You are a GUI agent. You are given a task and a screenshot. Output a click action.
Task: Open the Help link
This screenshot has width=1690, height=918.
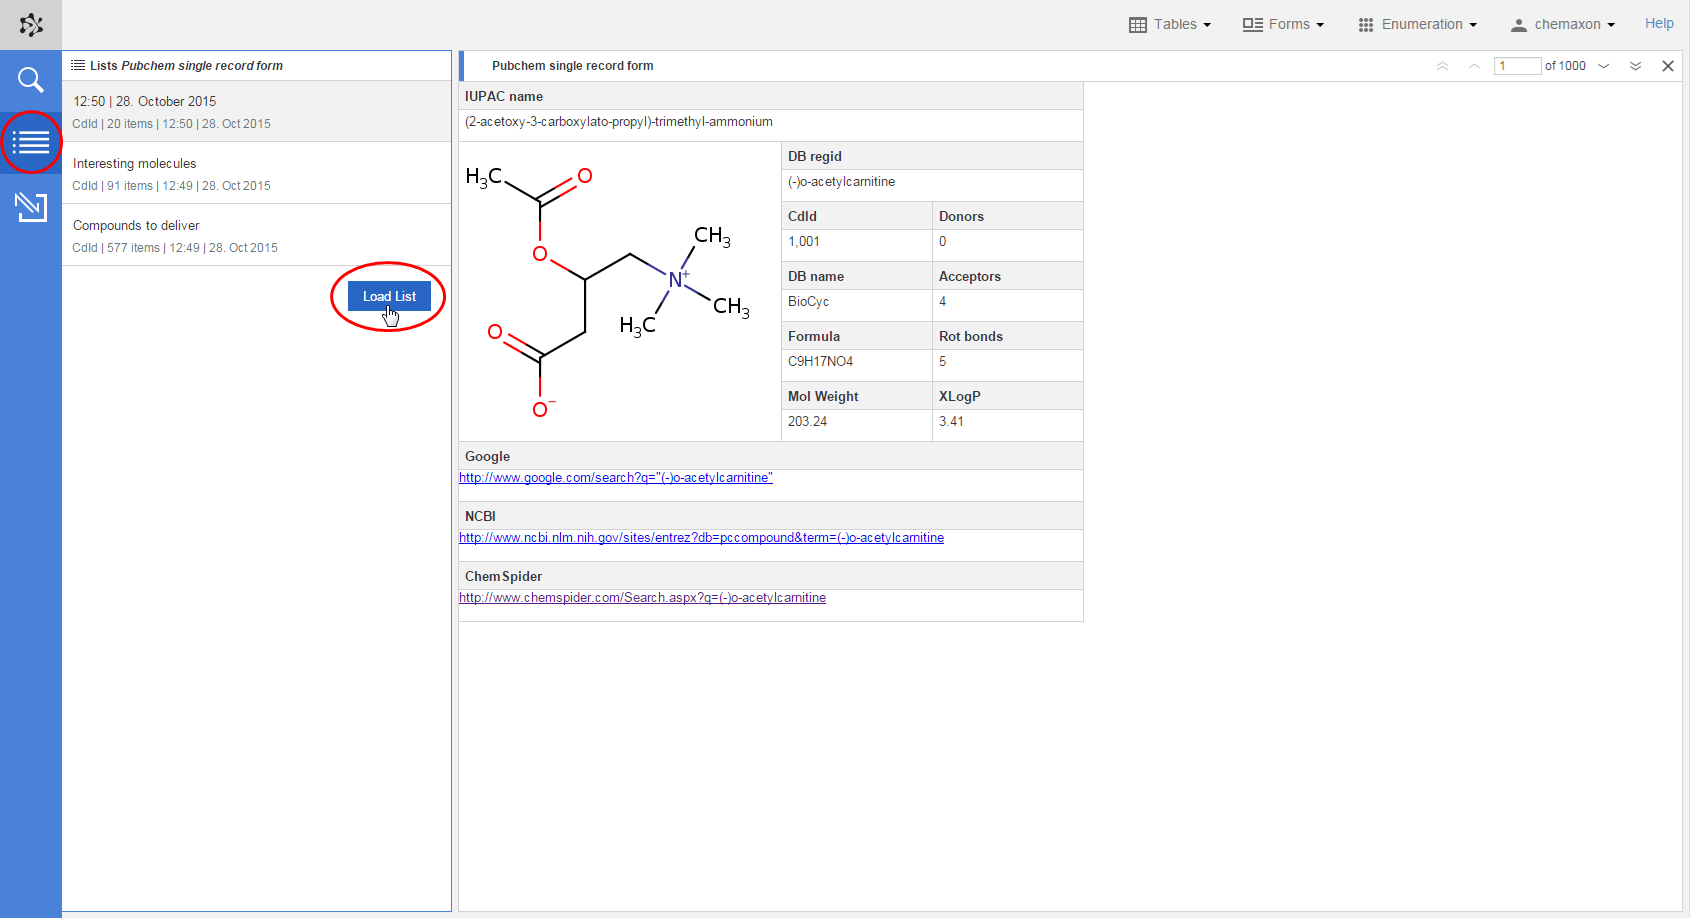[x=1659, y=24]
